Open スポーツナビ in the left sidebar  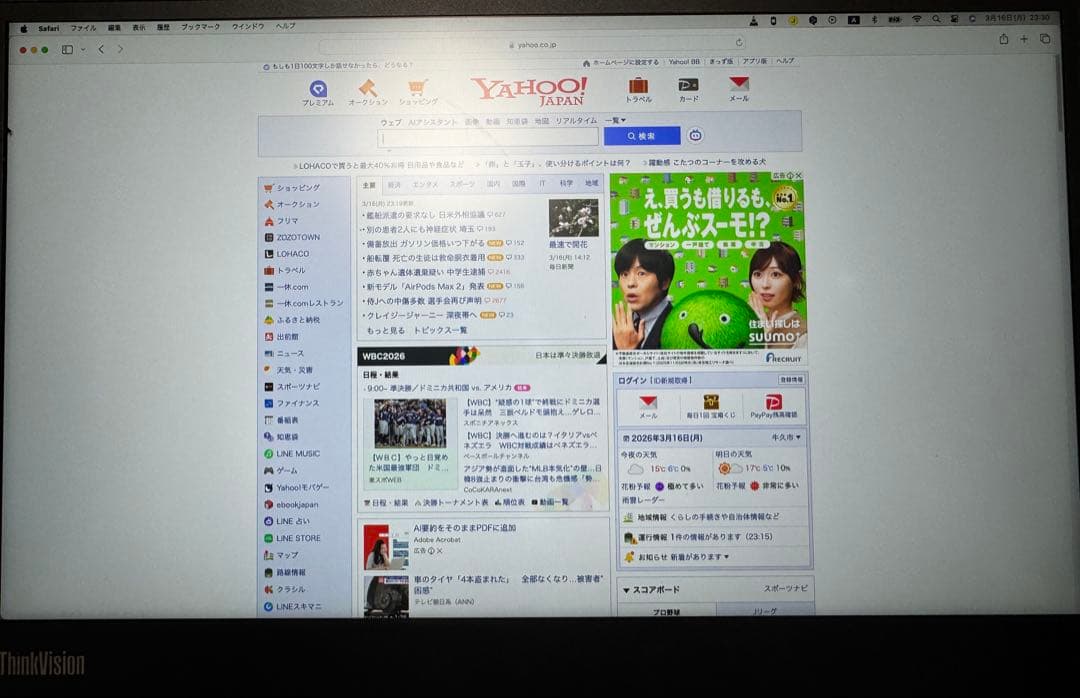298,387
